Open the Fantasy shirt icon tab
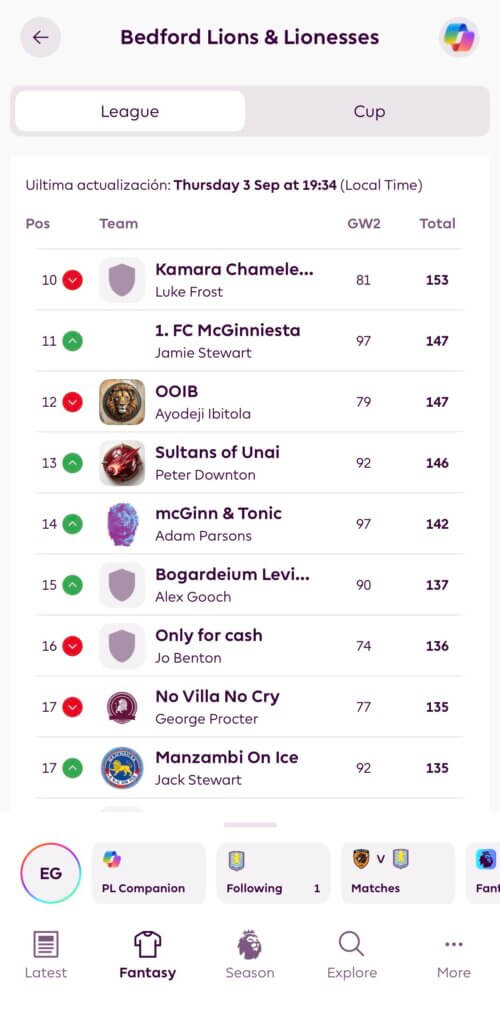 148,955
